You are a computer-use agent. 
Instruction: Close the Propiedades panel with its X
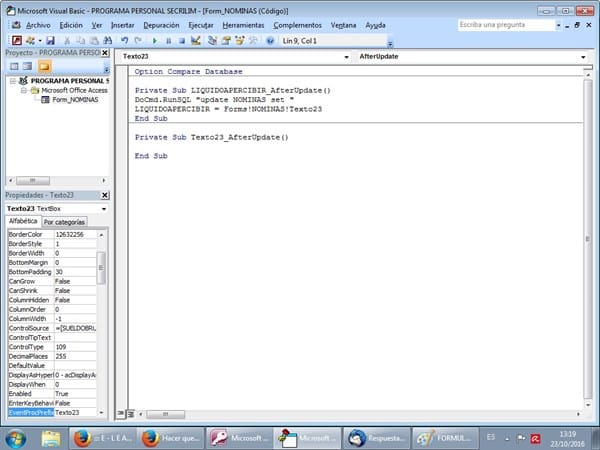coord(105,194)
